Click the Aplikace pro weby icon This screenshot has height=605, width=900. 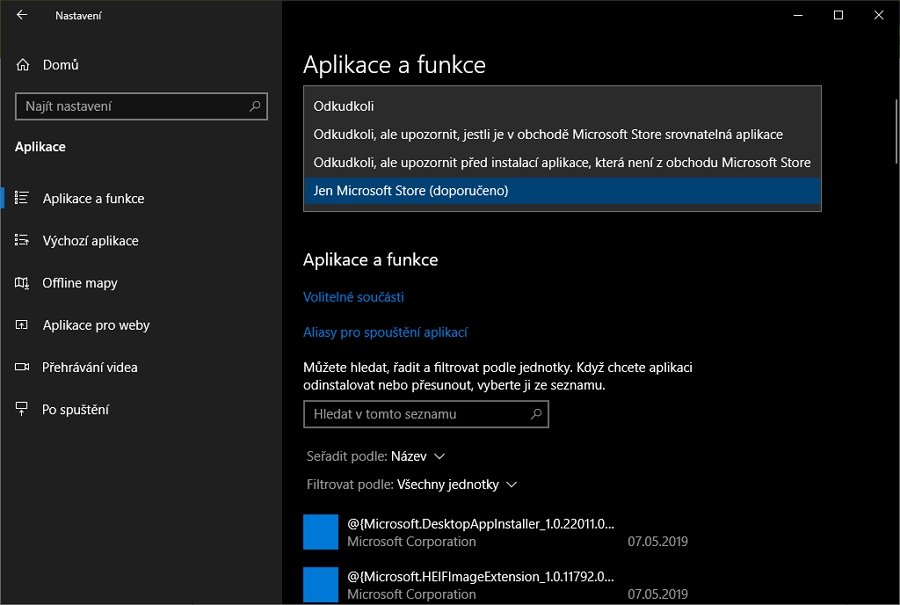(22, 325)
